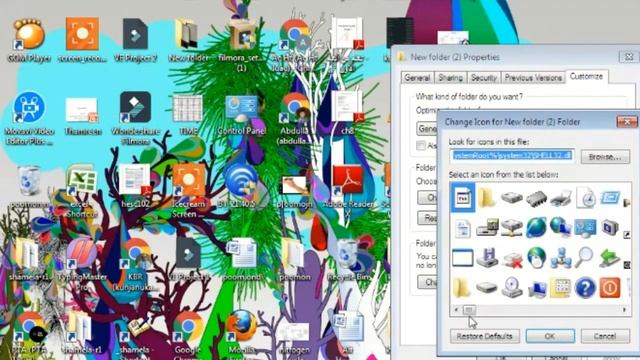Viewport: 640px width, 360px height.
Task: Confirm icon choice with OK
Action: click(x=550, y=336)
